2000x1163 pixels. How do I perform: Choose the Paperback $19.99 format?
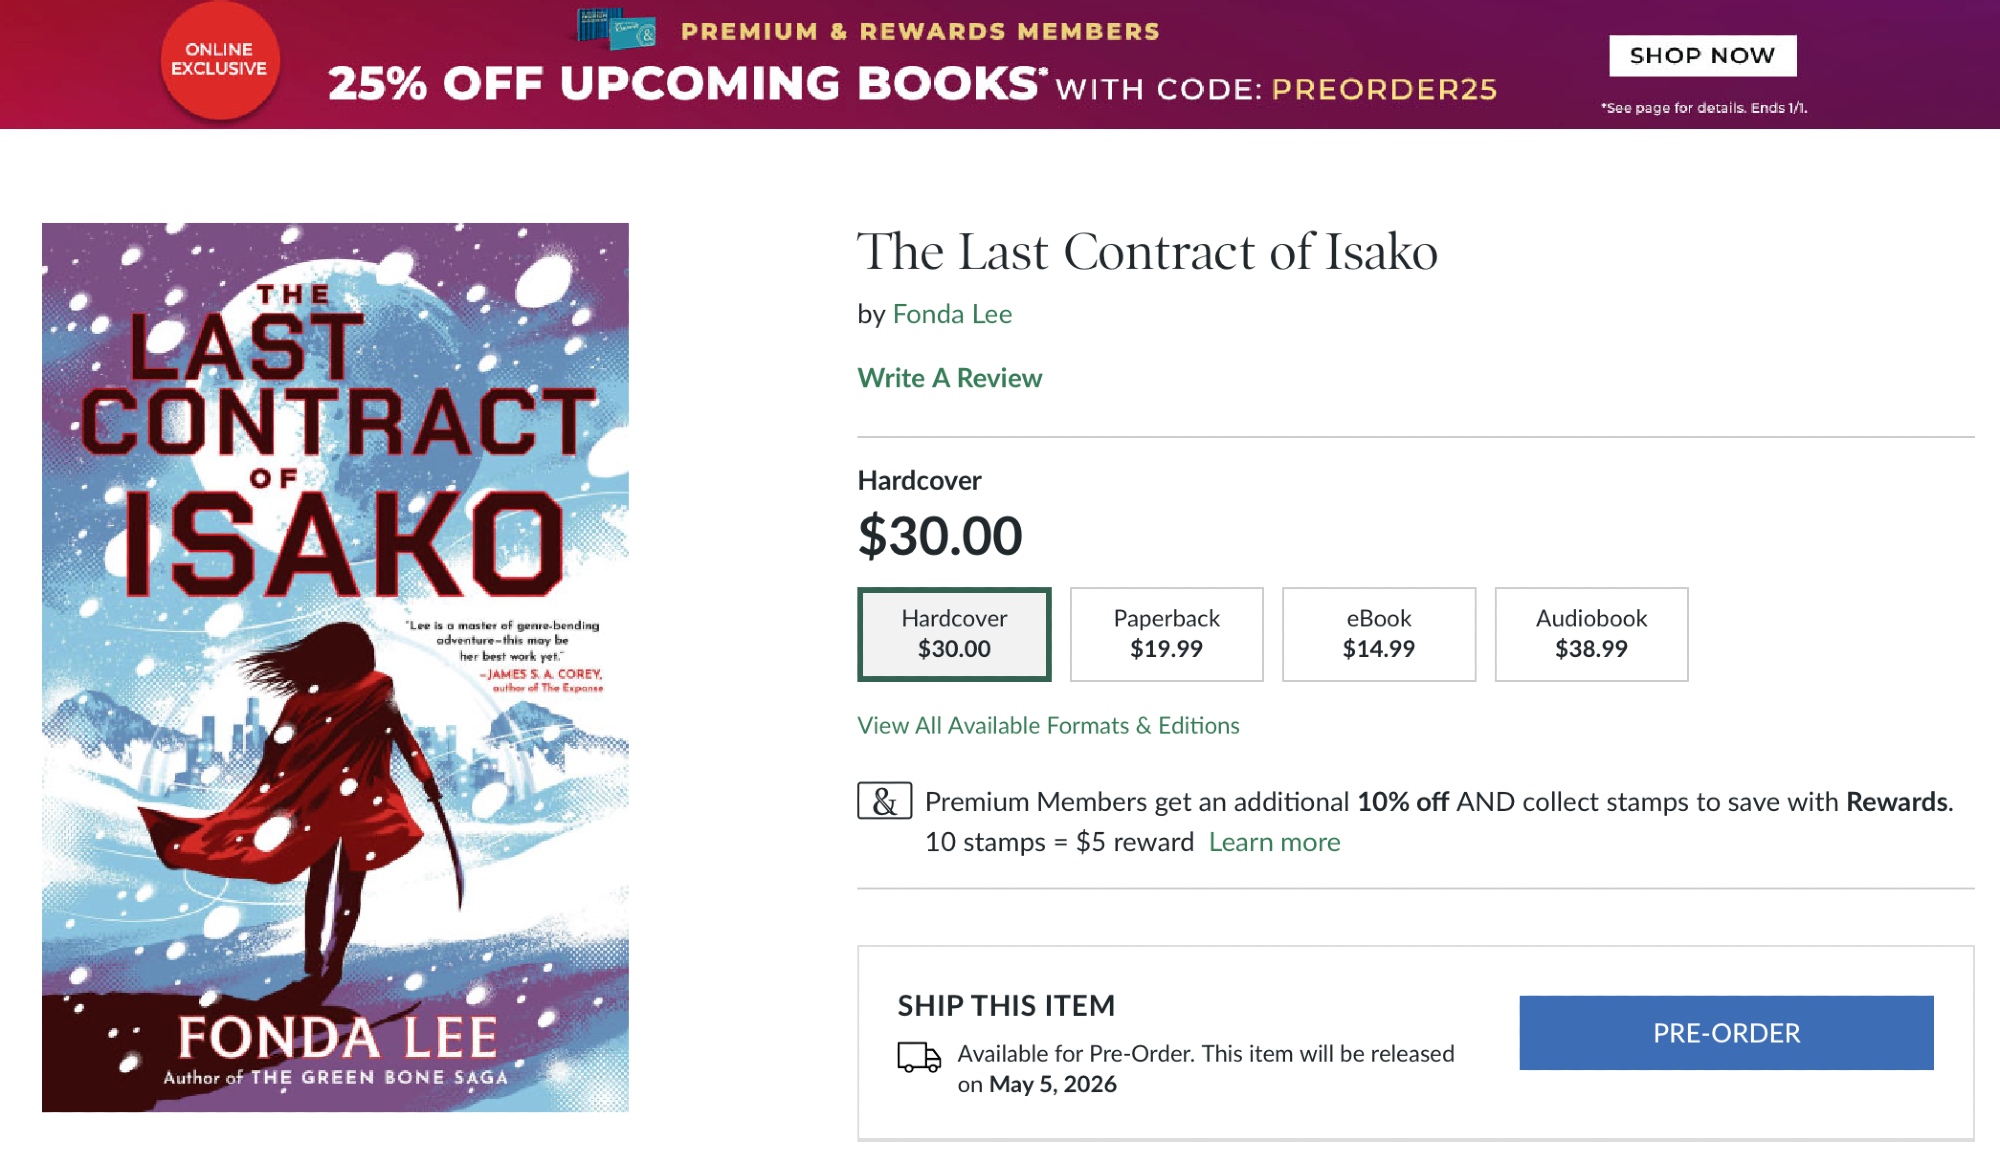[1166, 634]
